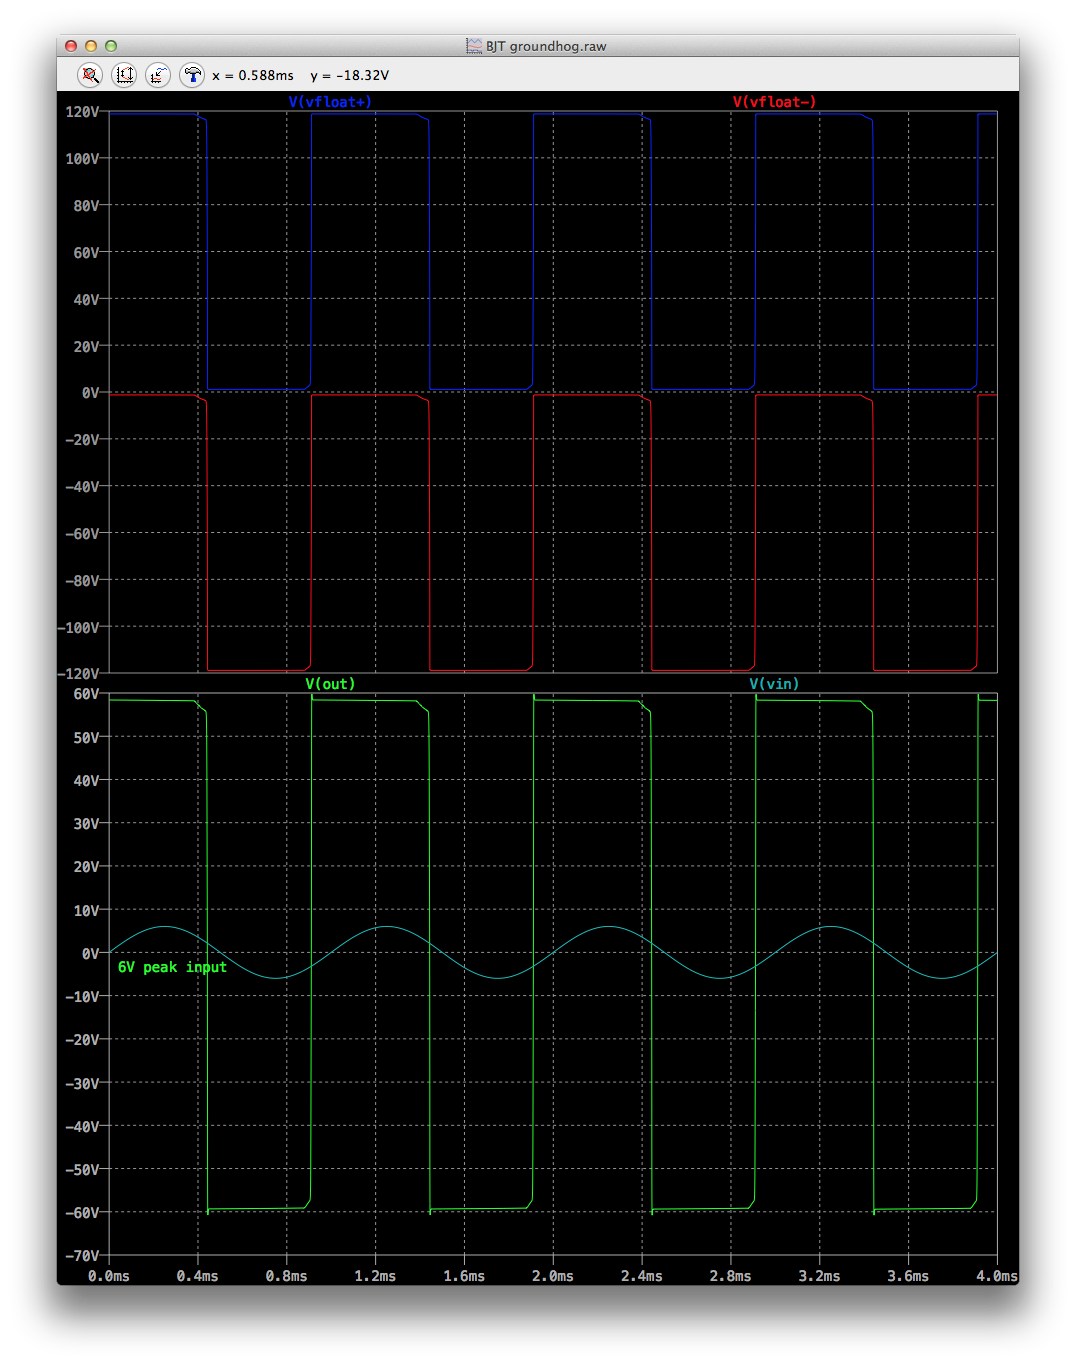Click the 2.0ms time axis label
This screenshot has width=1076, height=1364.
pos(553,1276)
